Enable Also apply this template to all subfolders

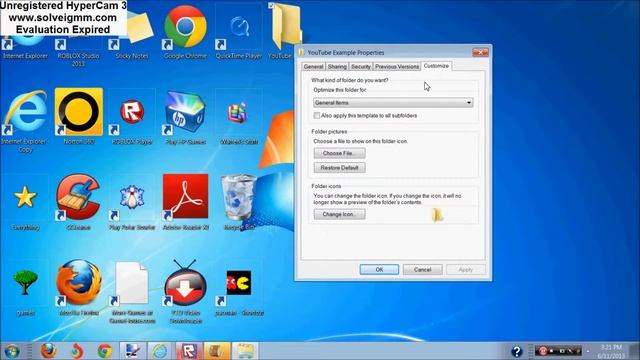[317, 116]
